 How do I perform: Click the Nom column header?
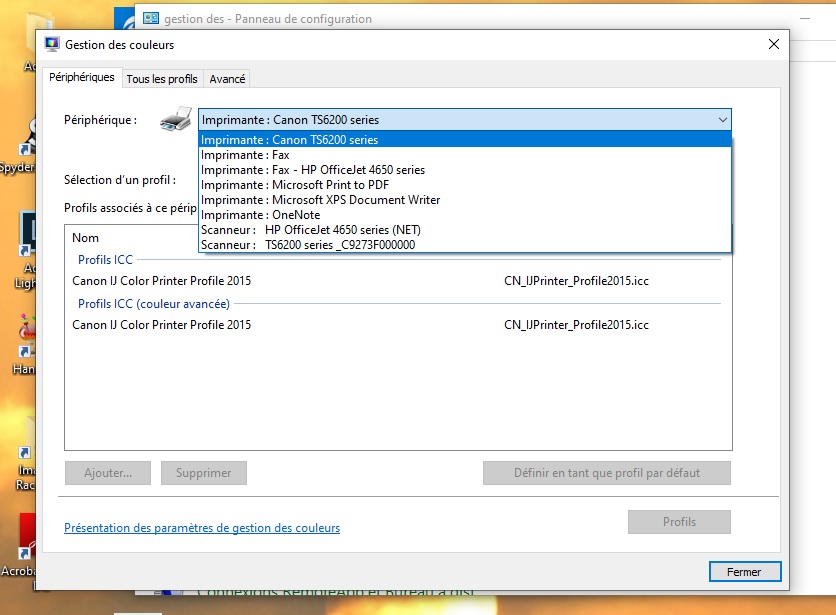[85, 238]
